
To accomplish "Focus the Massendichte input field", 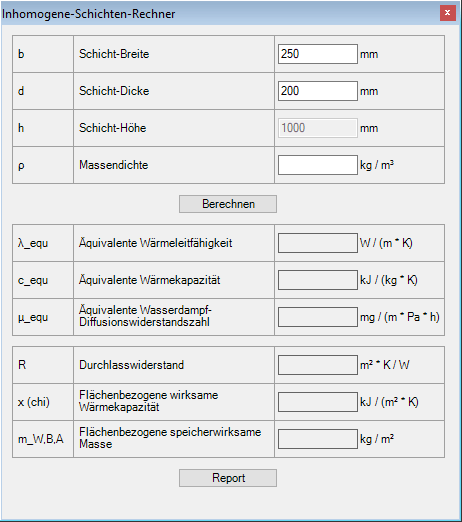I will pyautogui.click(x=318, y=165).
